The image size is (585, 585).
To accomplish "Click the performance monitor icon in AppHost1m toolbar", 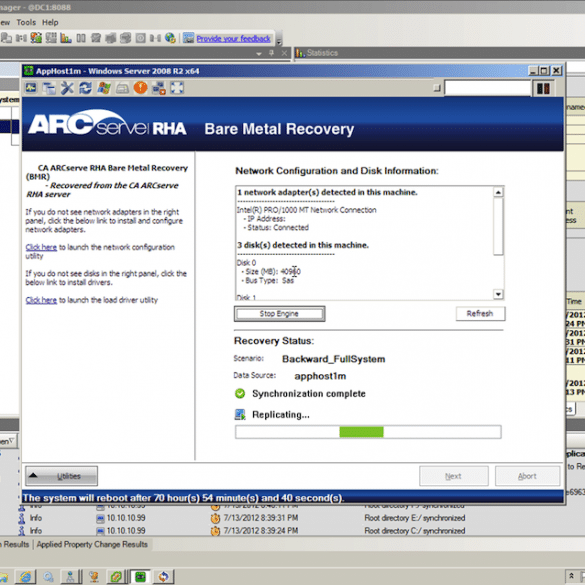I will coord(31,88).
